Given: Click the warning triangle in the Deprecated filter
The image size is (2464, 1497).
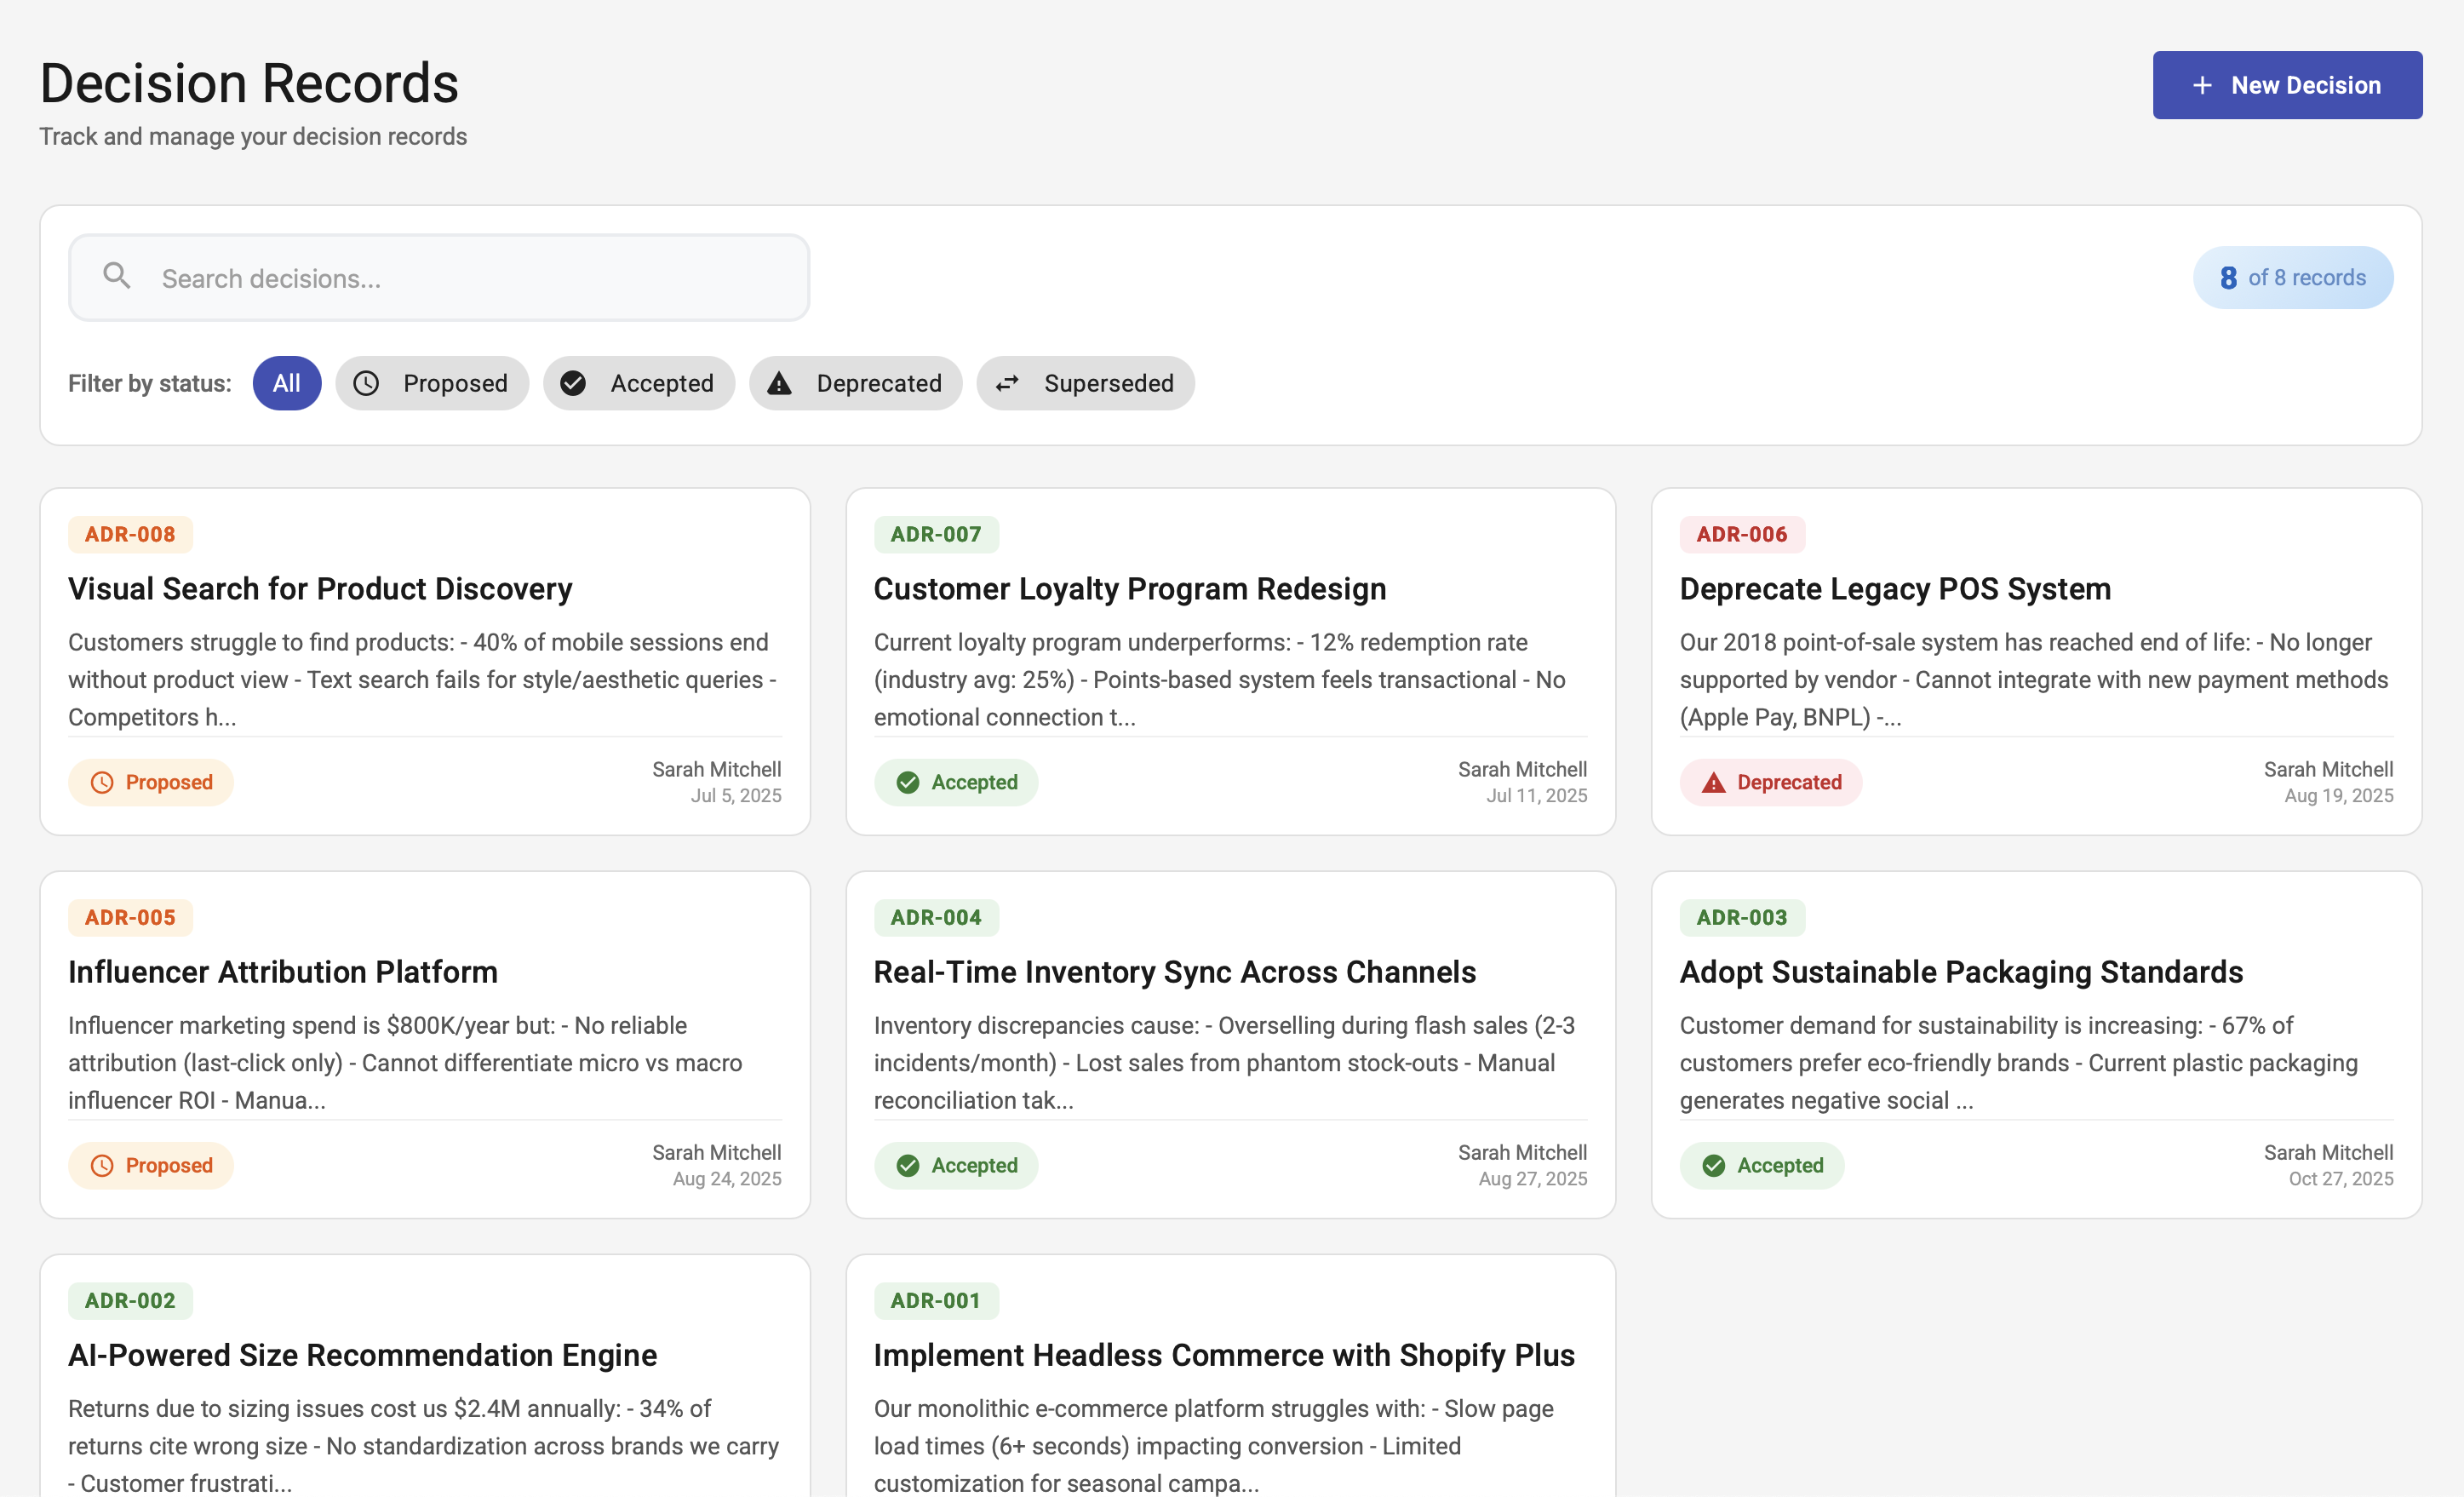Looking at the screenshot, I should pyautogui.click(x=779, y=383).
